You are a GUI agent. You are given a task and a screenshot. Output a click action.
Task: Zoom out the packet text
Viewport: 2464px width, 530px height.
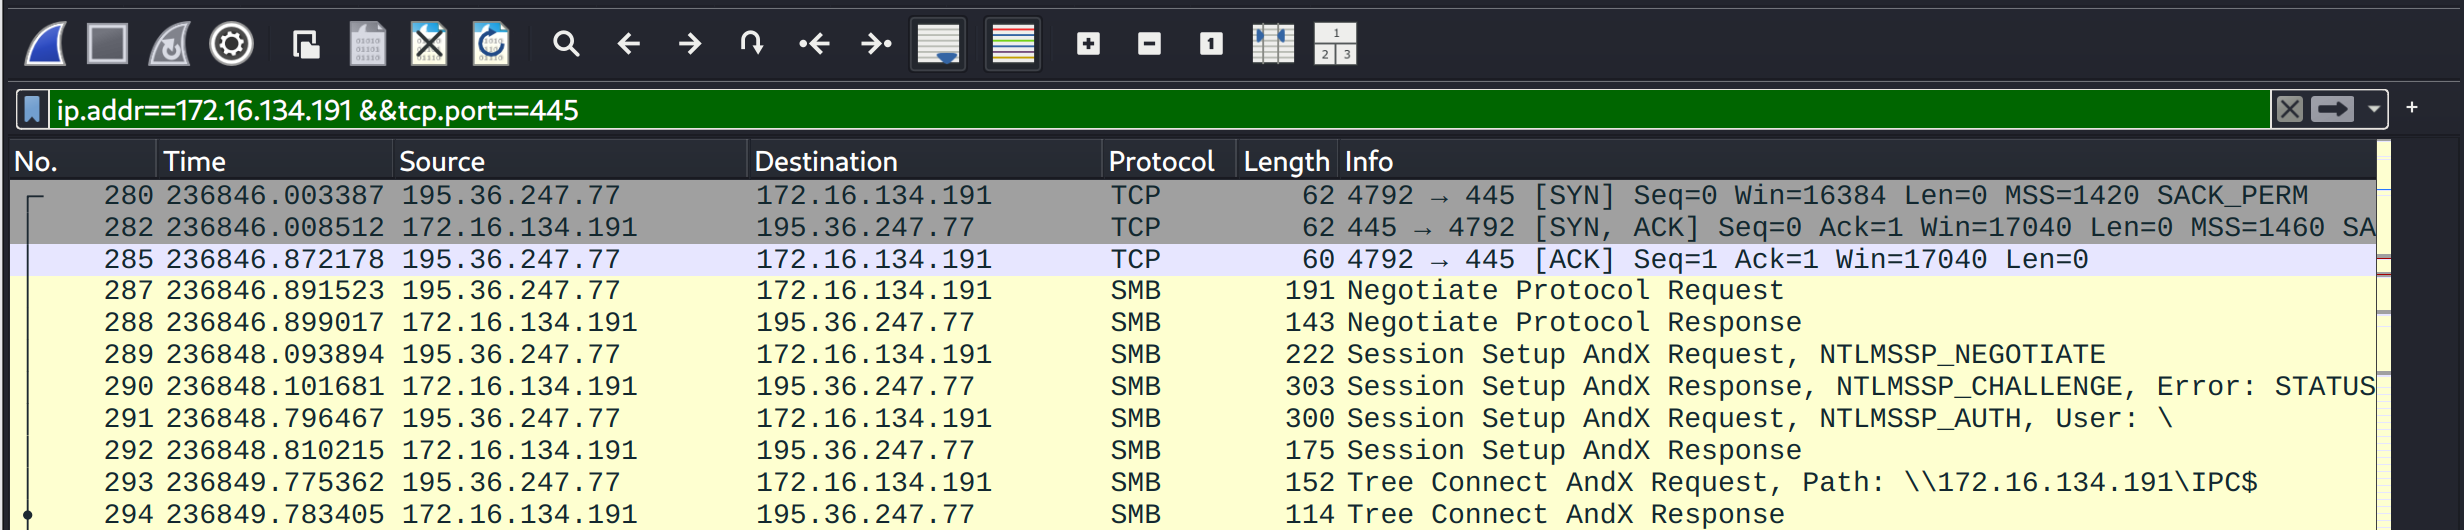(x=1150, y=44)
